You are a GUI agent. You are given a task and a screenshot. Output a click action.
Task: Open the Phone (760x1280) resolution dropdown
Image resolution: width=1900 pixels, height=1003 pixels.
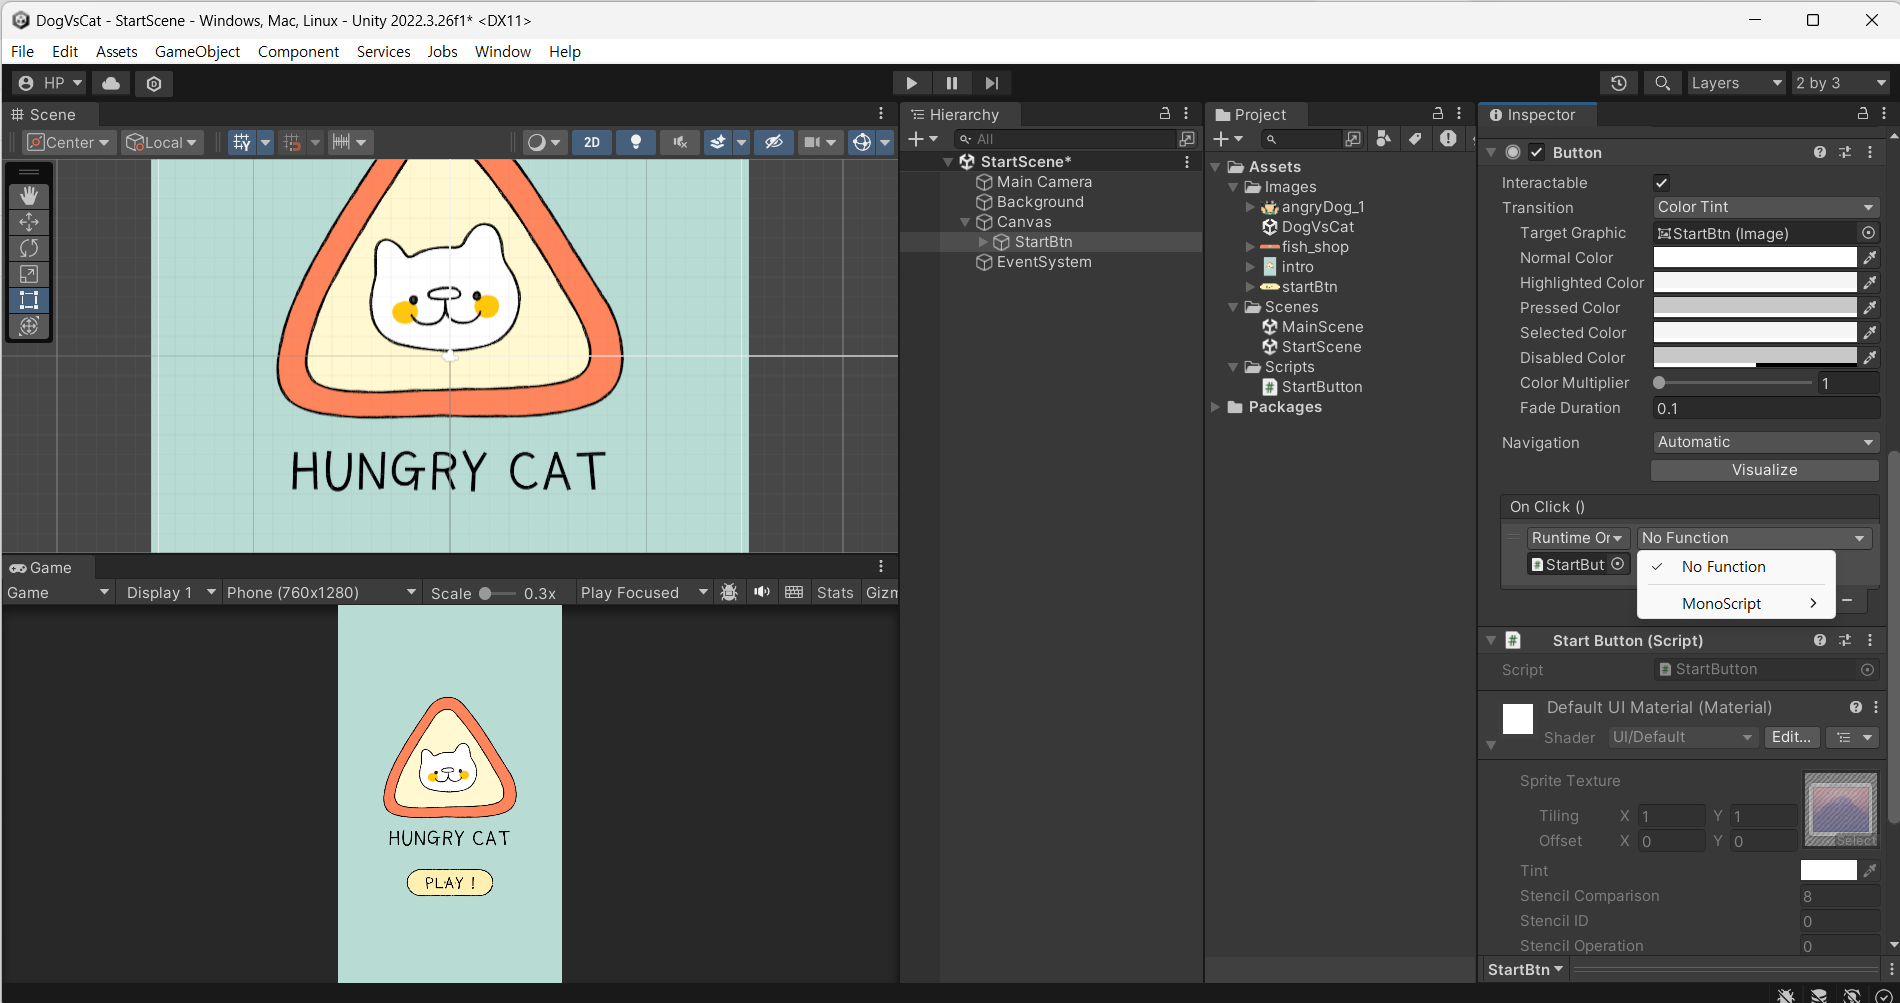[x=321, y=593]
